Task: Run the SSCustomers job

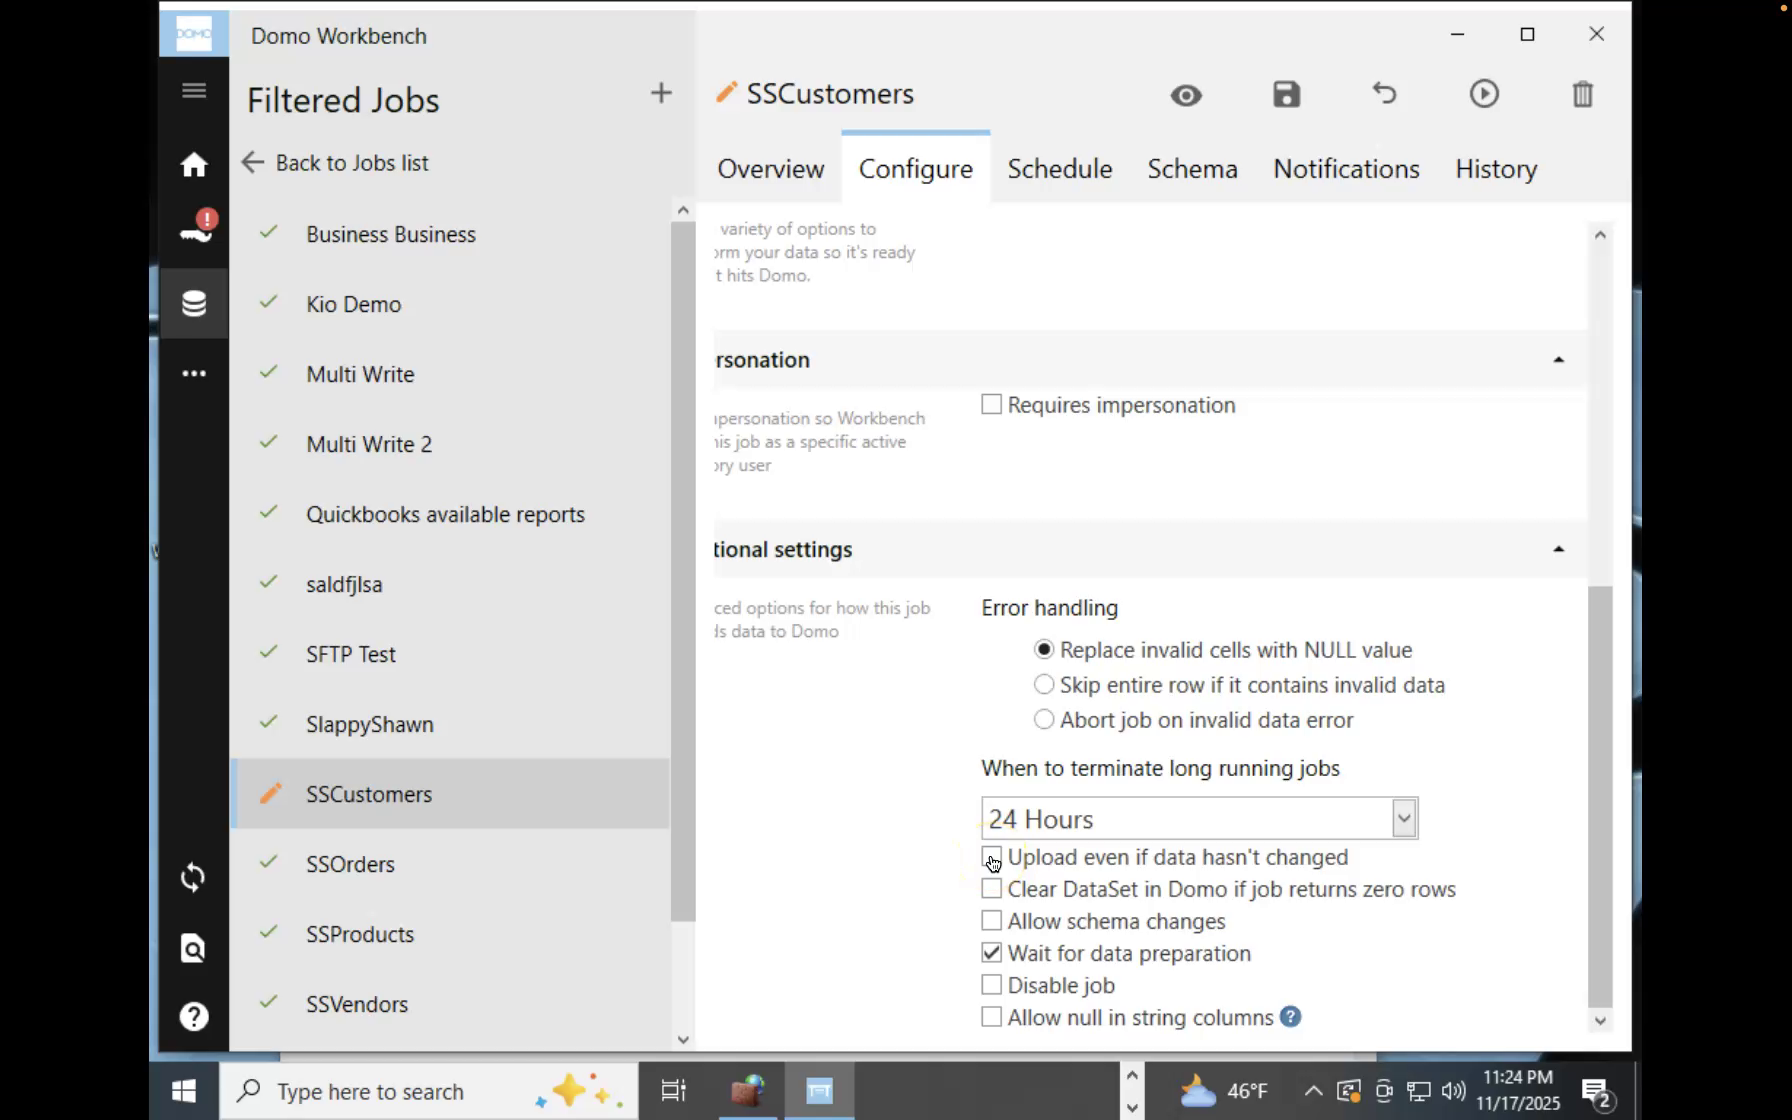Action: [1484, 94]
